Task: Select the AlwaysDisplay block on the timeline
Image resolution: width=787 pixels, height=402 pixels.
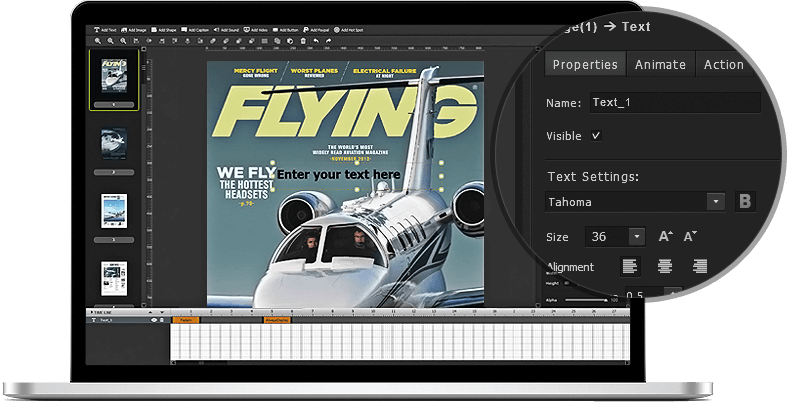Action: coord(277,320)
